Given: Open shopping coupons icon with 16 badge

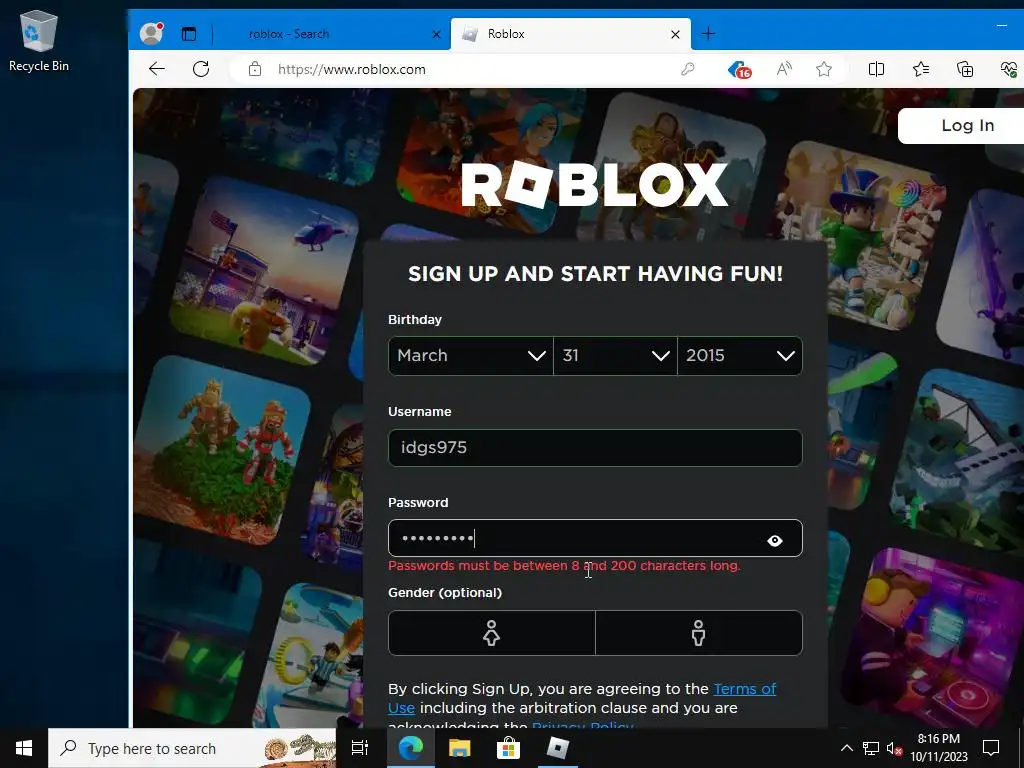Looking at the screenshot, I should pos(739,69).
